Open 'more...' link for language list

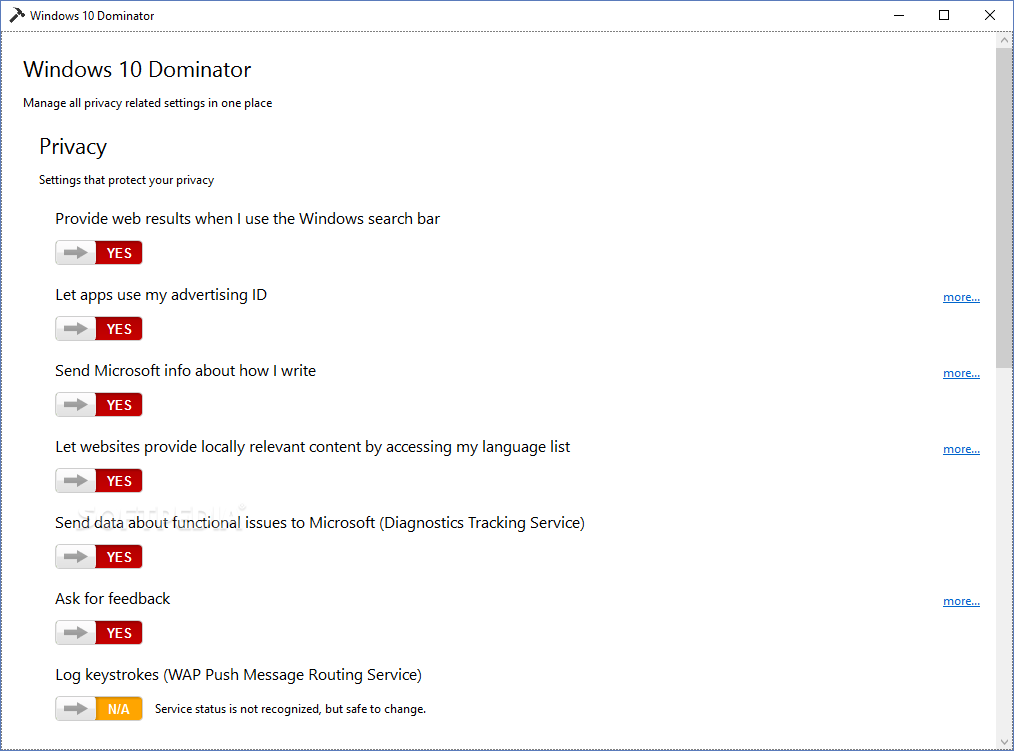[x=961, y=449]
